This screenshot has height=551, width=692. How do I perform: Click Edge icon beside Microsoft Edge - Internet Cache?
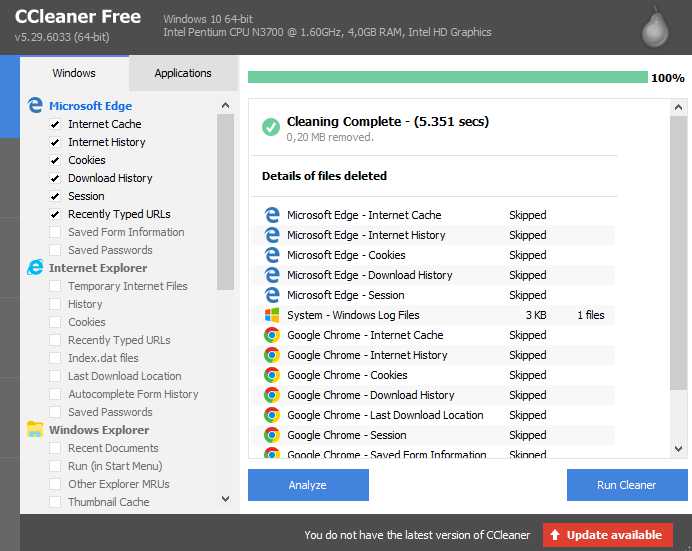coord(272,215)
